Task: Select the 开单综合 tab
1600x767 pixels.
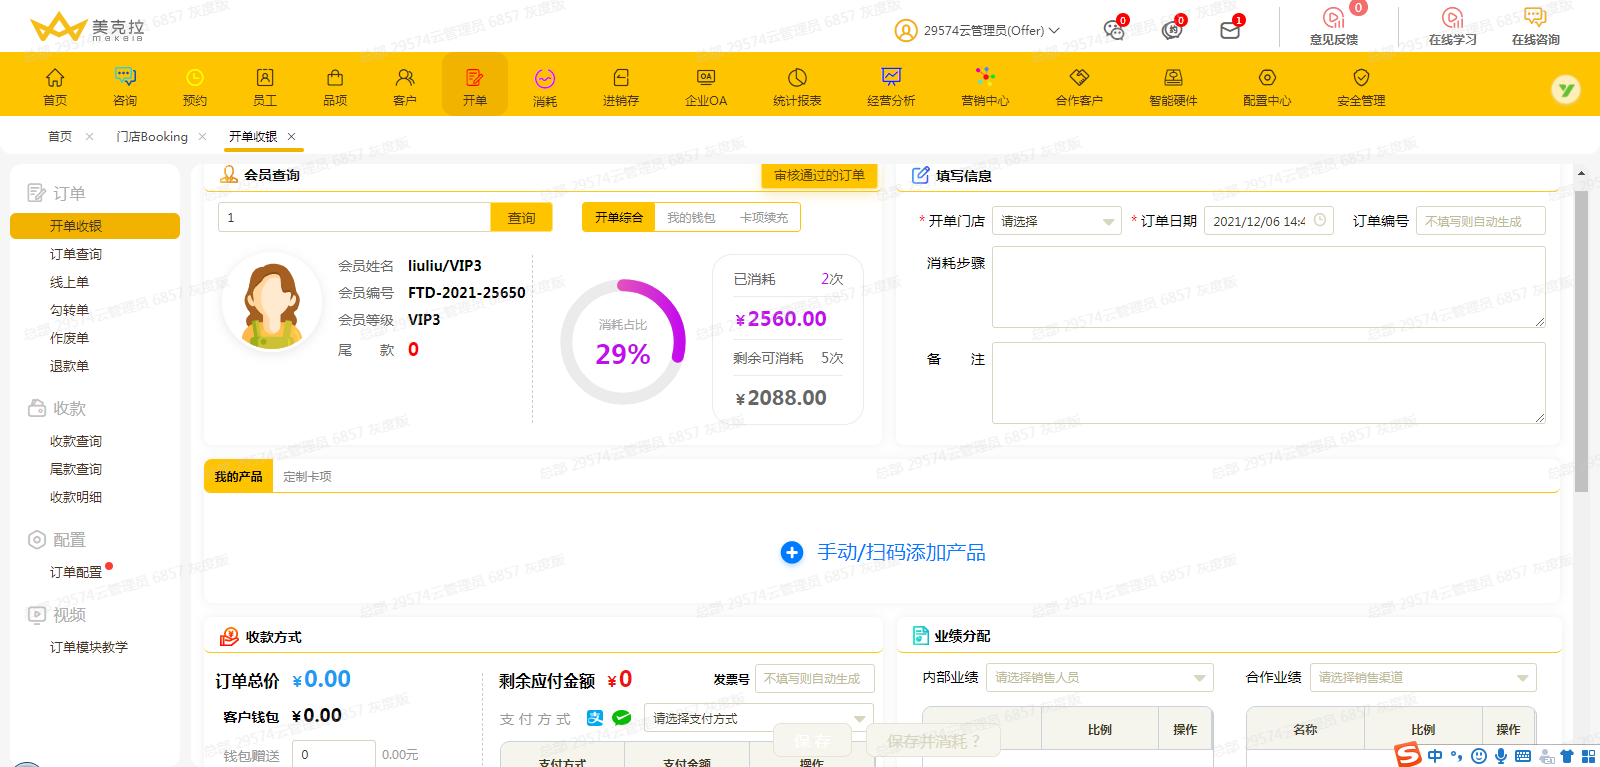Action: point(619,217)
